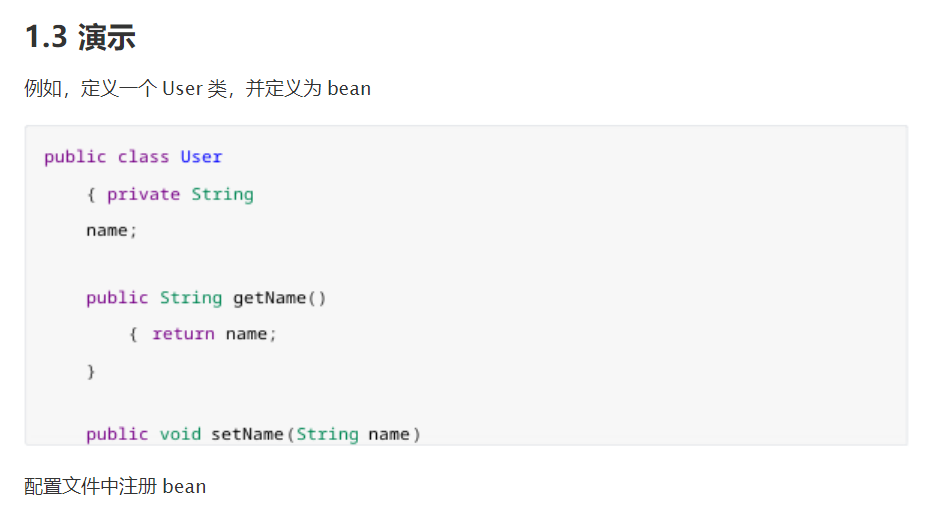Select the "class" keyword in the code
The width and height of the screenshot is (931, 507).
click(143, 157)
